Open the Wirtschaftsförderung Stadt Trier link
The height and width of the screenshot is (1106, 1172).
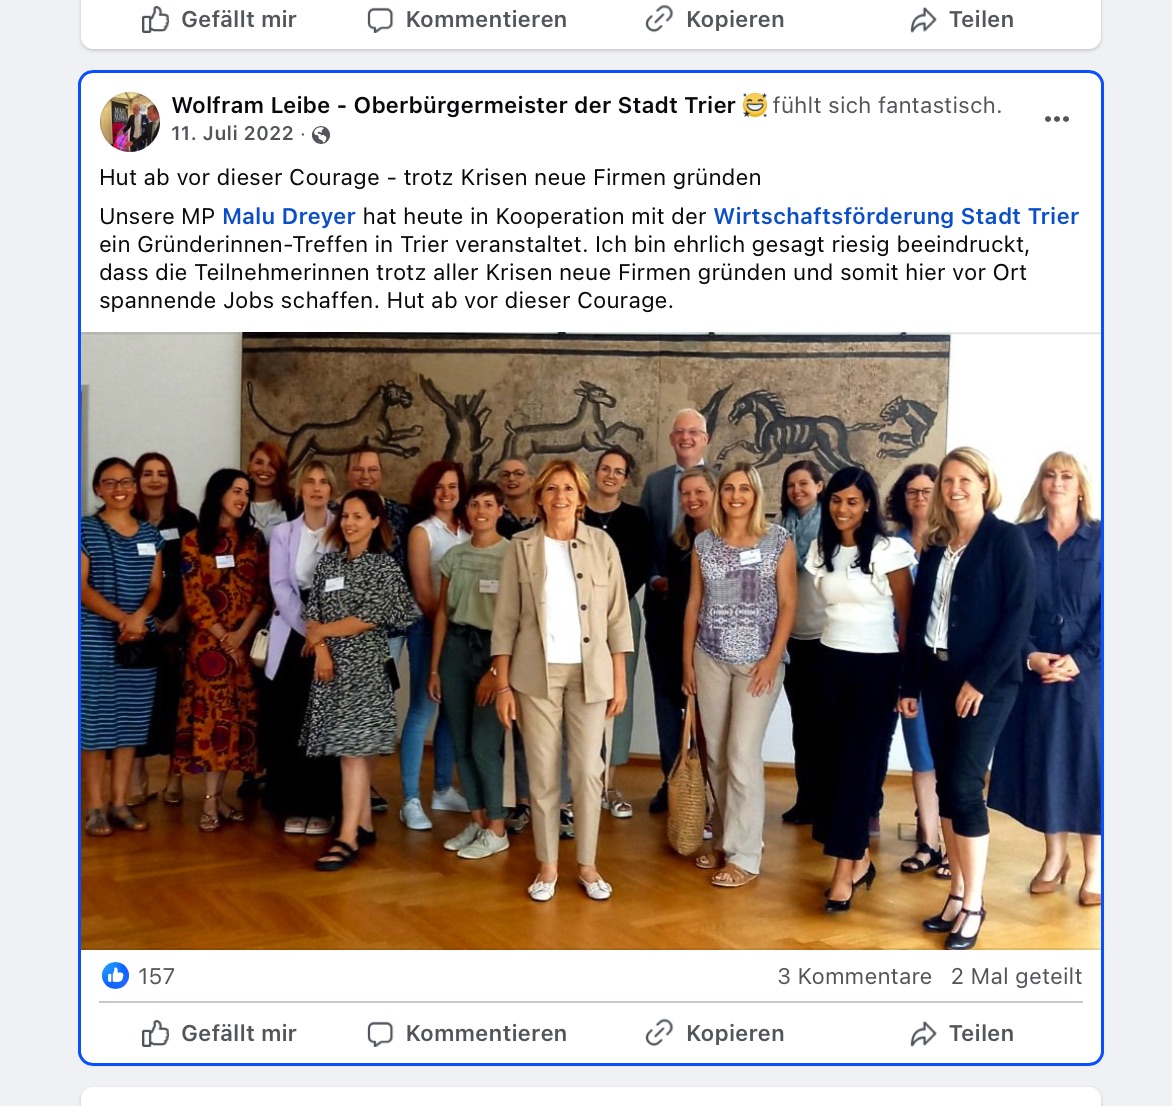[896, 217]
